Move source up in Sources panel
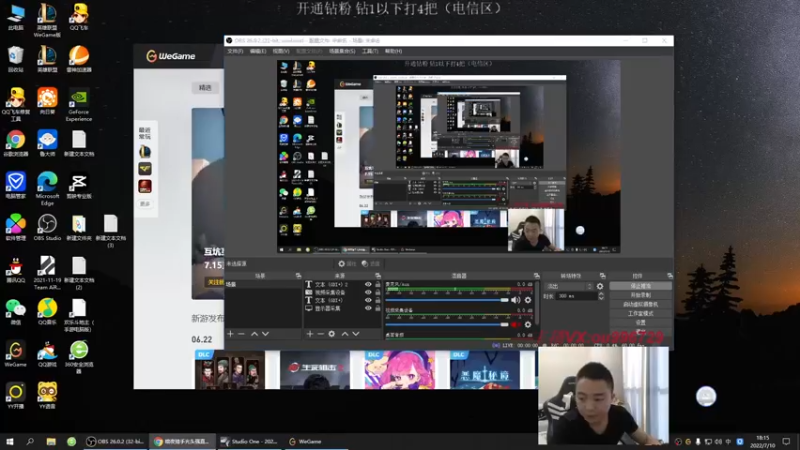 (345, 334)
